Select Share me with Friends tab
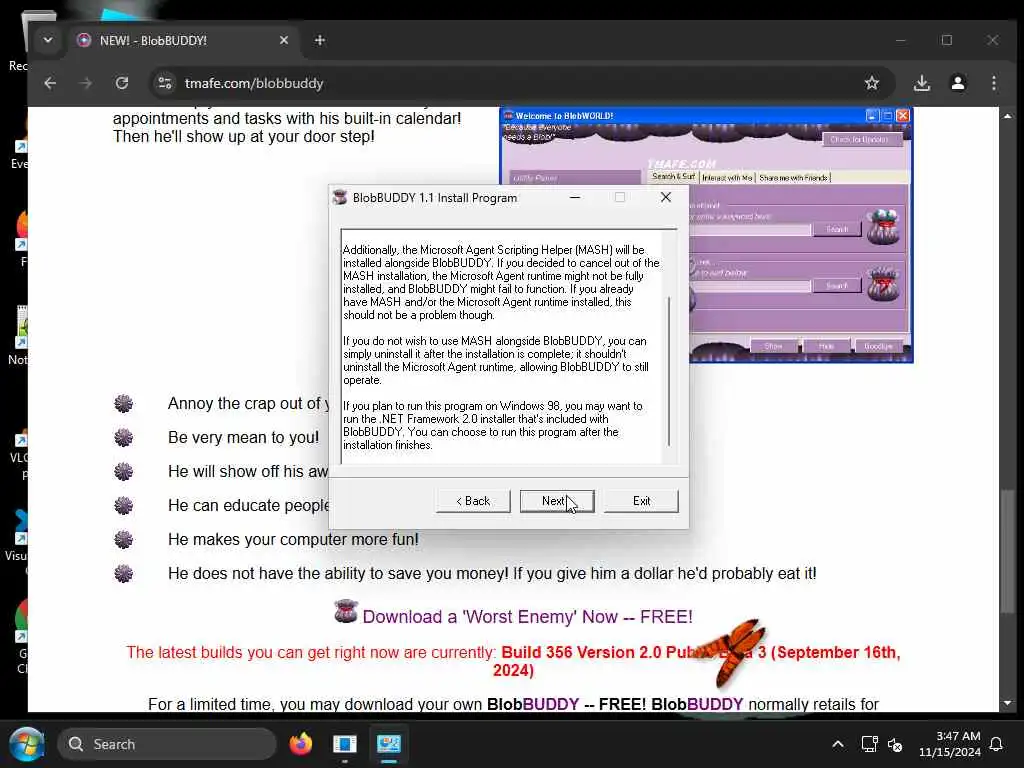 point(793,178)
